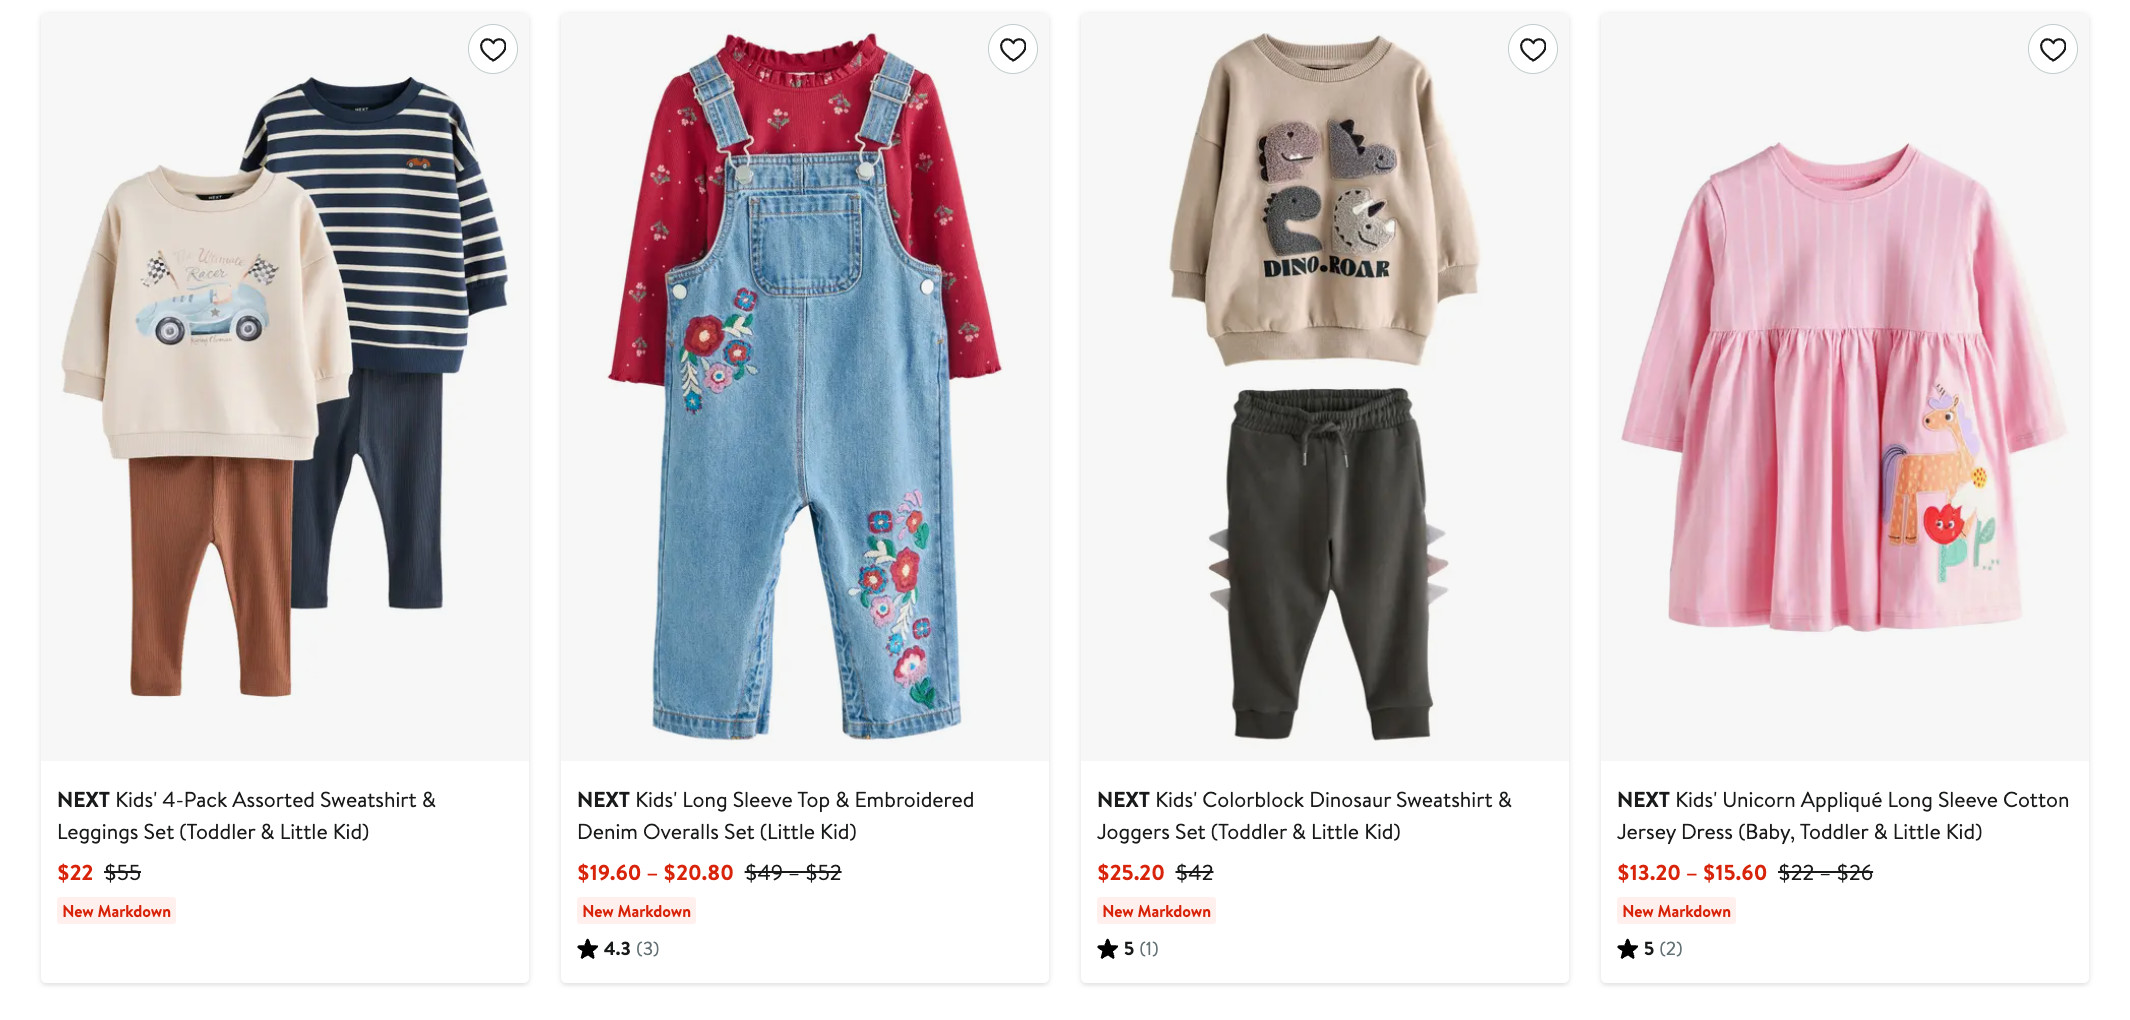Open the Unicorn Appliqué Jersey Dress title
Image resolution: width=2130 pixels, height=1020 pixels.
(x=1842, y=815)
